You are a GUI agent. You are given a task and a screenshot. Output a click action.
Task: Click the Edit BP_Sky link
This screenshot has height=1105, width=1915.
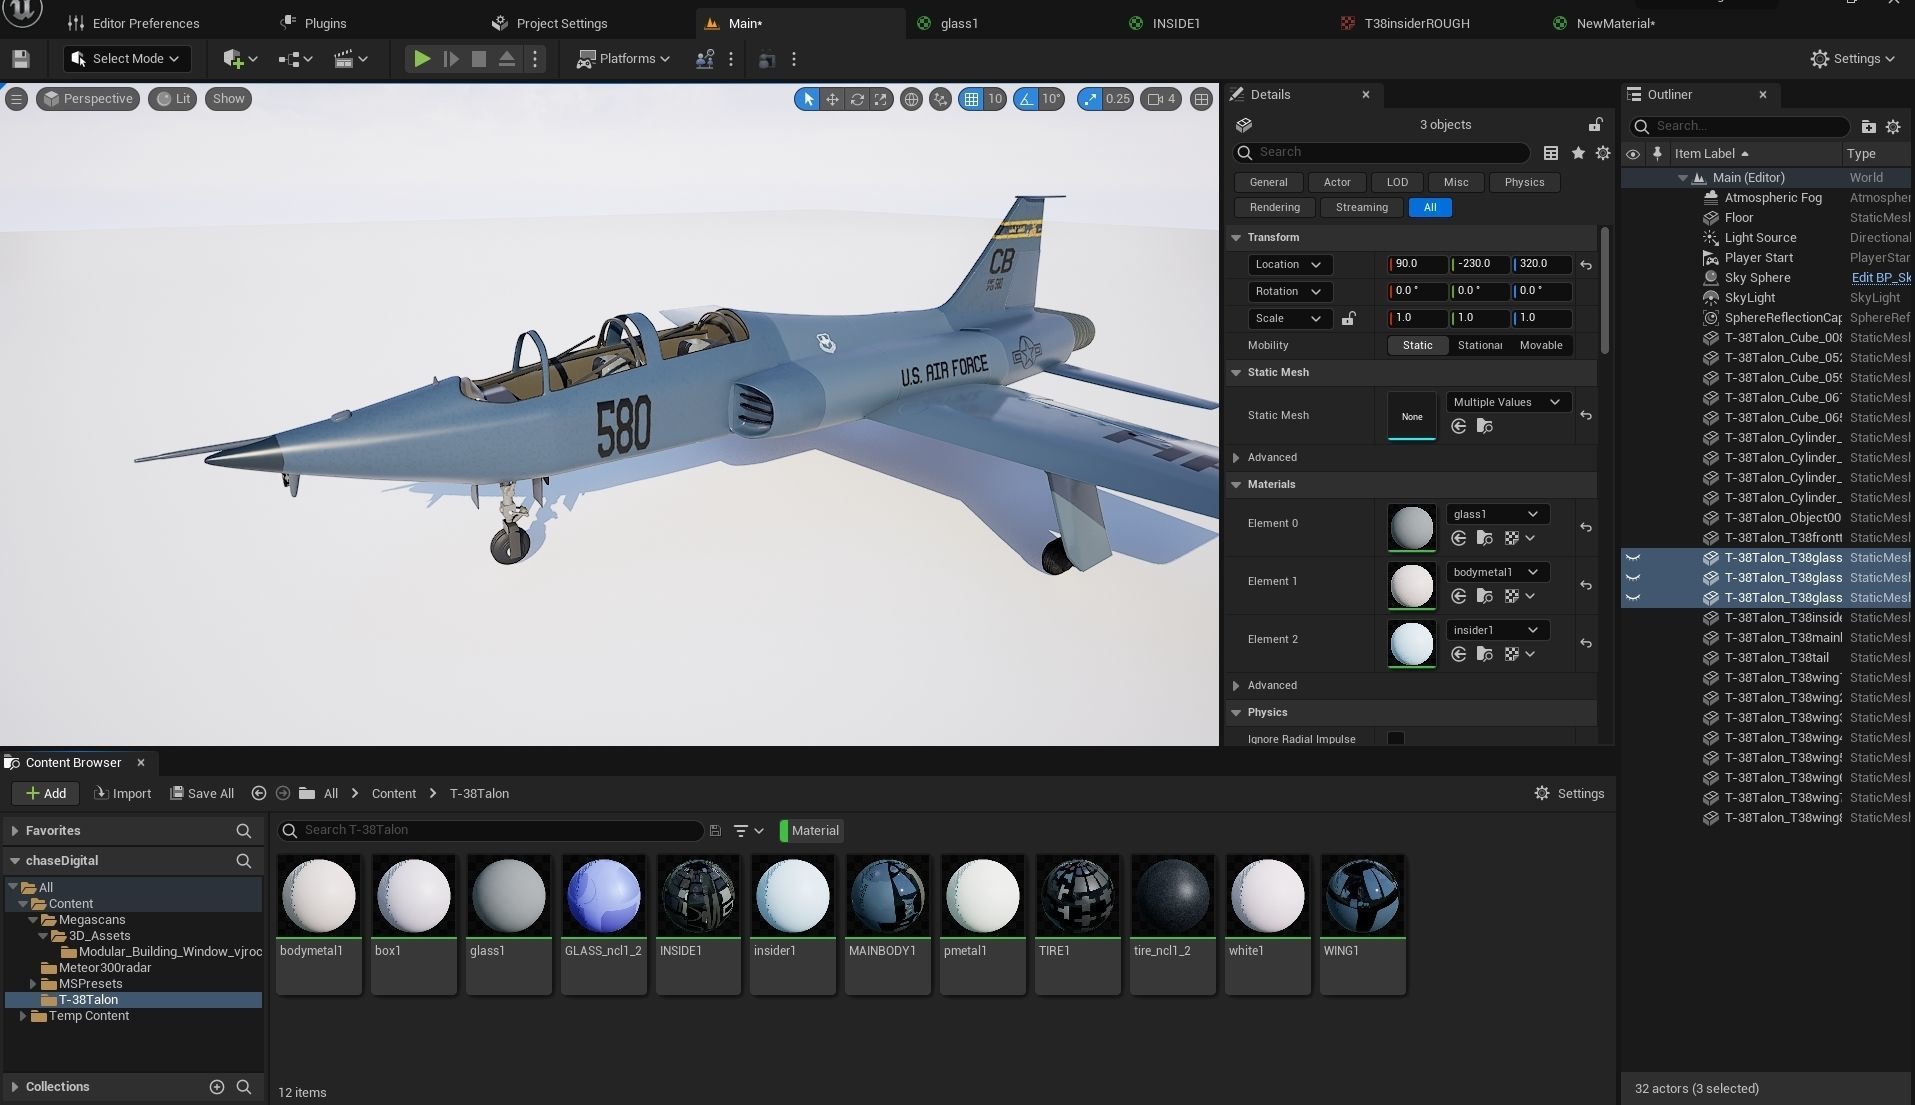pyautogui.click(x=1881, y=278)
